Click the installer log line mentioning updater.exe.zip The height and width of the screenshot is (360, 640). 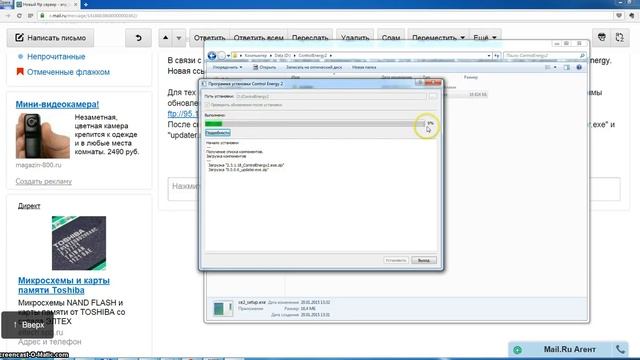tap(238, 169)
